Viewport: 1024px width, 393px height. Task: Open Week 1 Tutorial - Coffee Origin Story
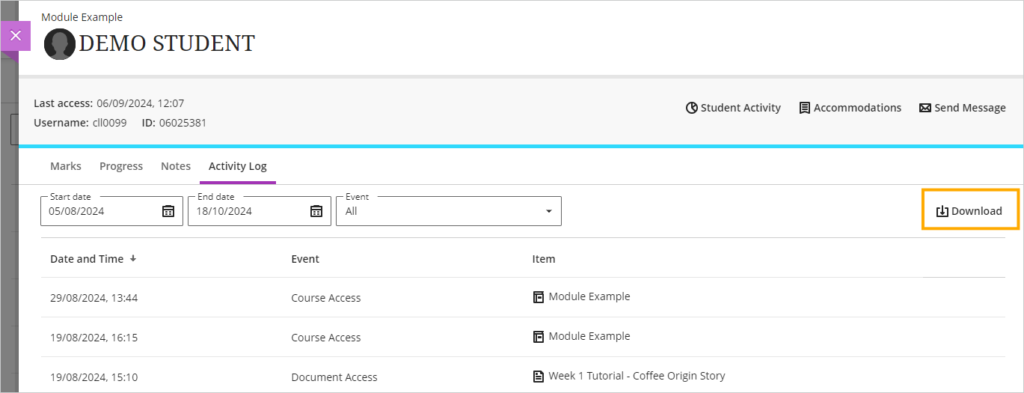click(x=637, y=376)
